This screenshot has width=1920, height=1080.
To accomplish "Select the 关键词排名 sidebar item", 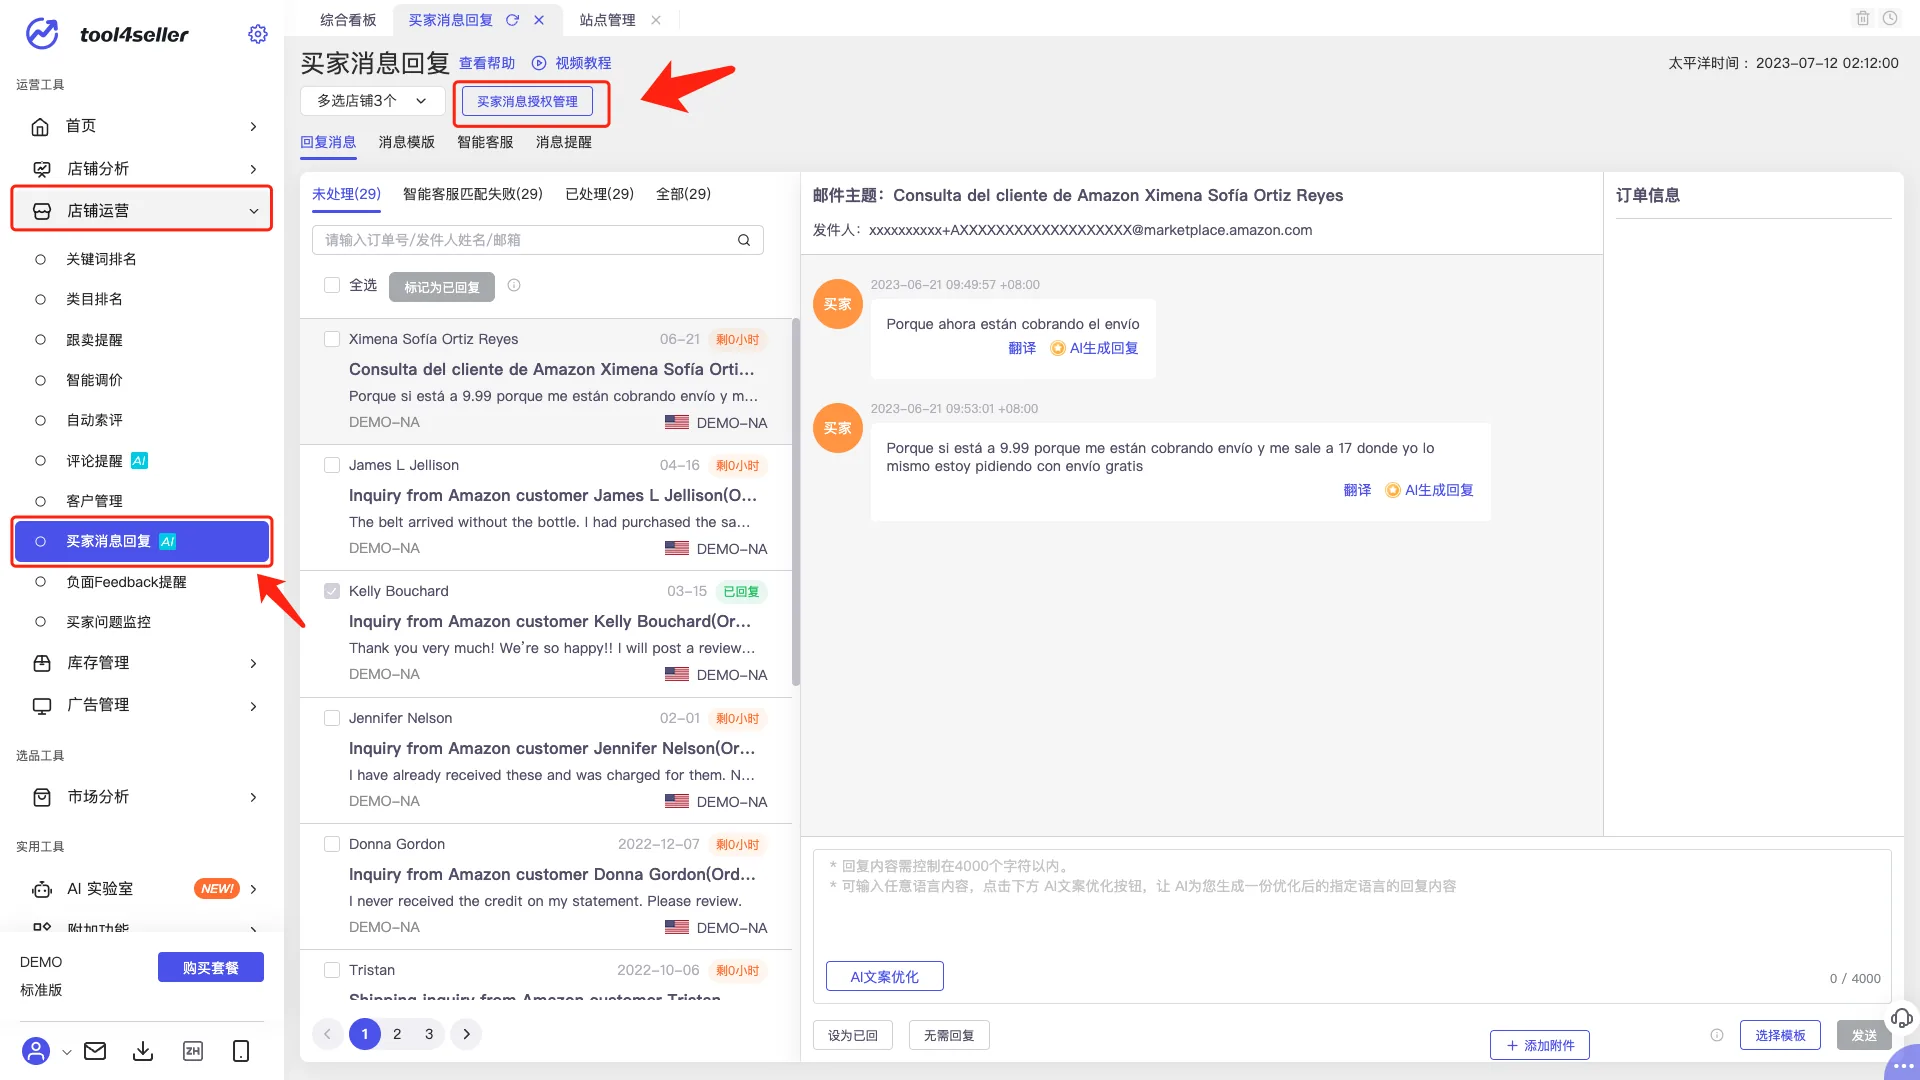I will click(142, 259).
